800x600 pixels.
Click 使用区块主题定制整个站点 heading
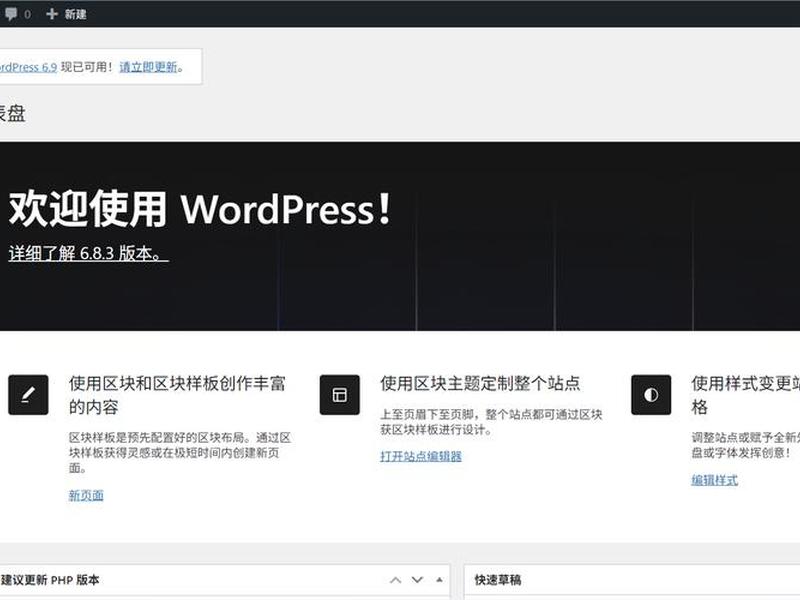click(480, 383)
